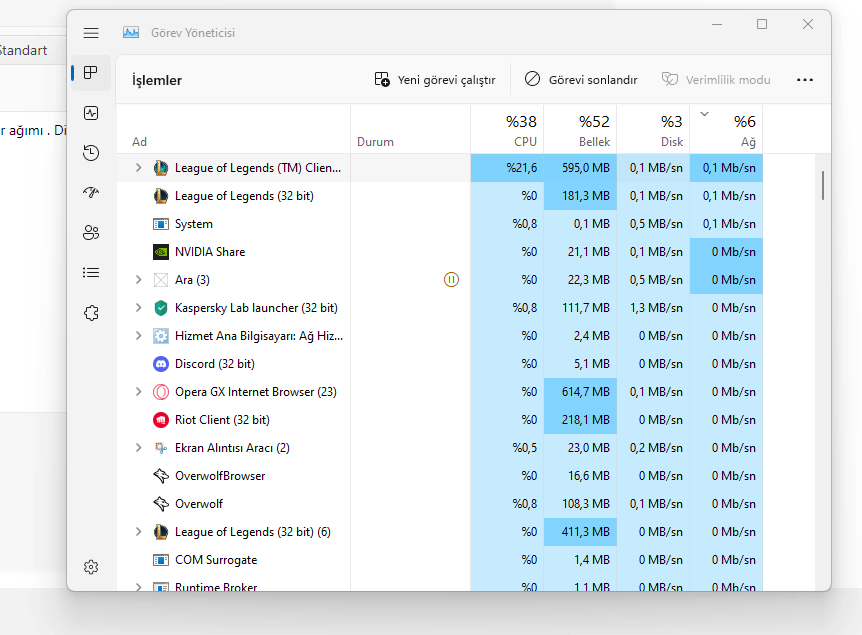Image resolution: width=862 pixels, height=635 pixels.
Task: Select the NVIDIA Share process row
Action: tap(440, 252)
